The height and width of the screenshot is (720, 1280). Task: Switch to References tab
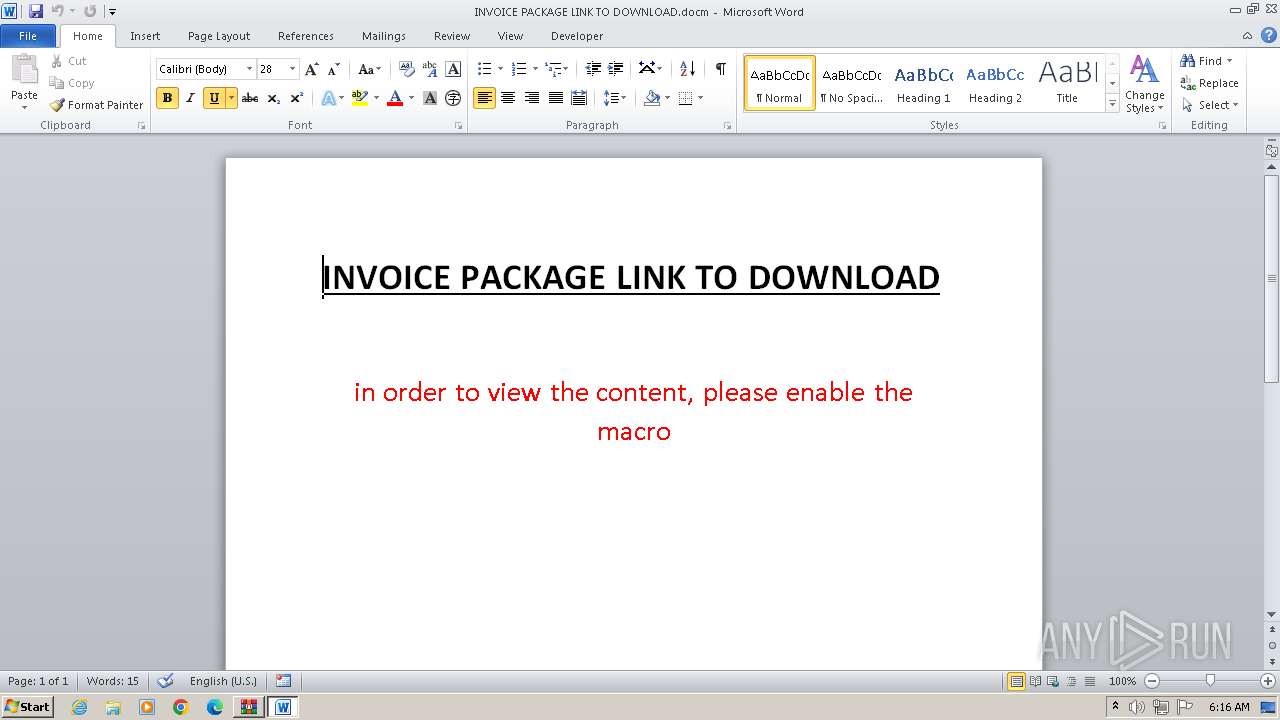306,36
